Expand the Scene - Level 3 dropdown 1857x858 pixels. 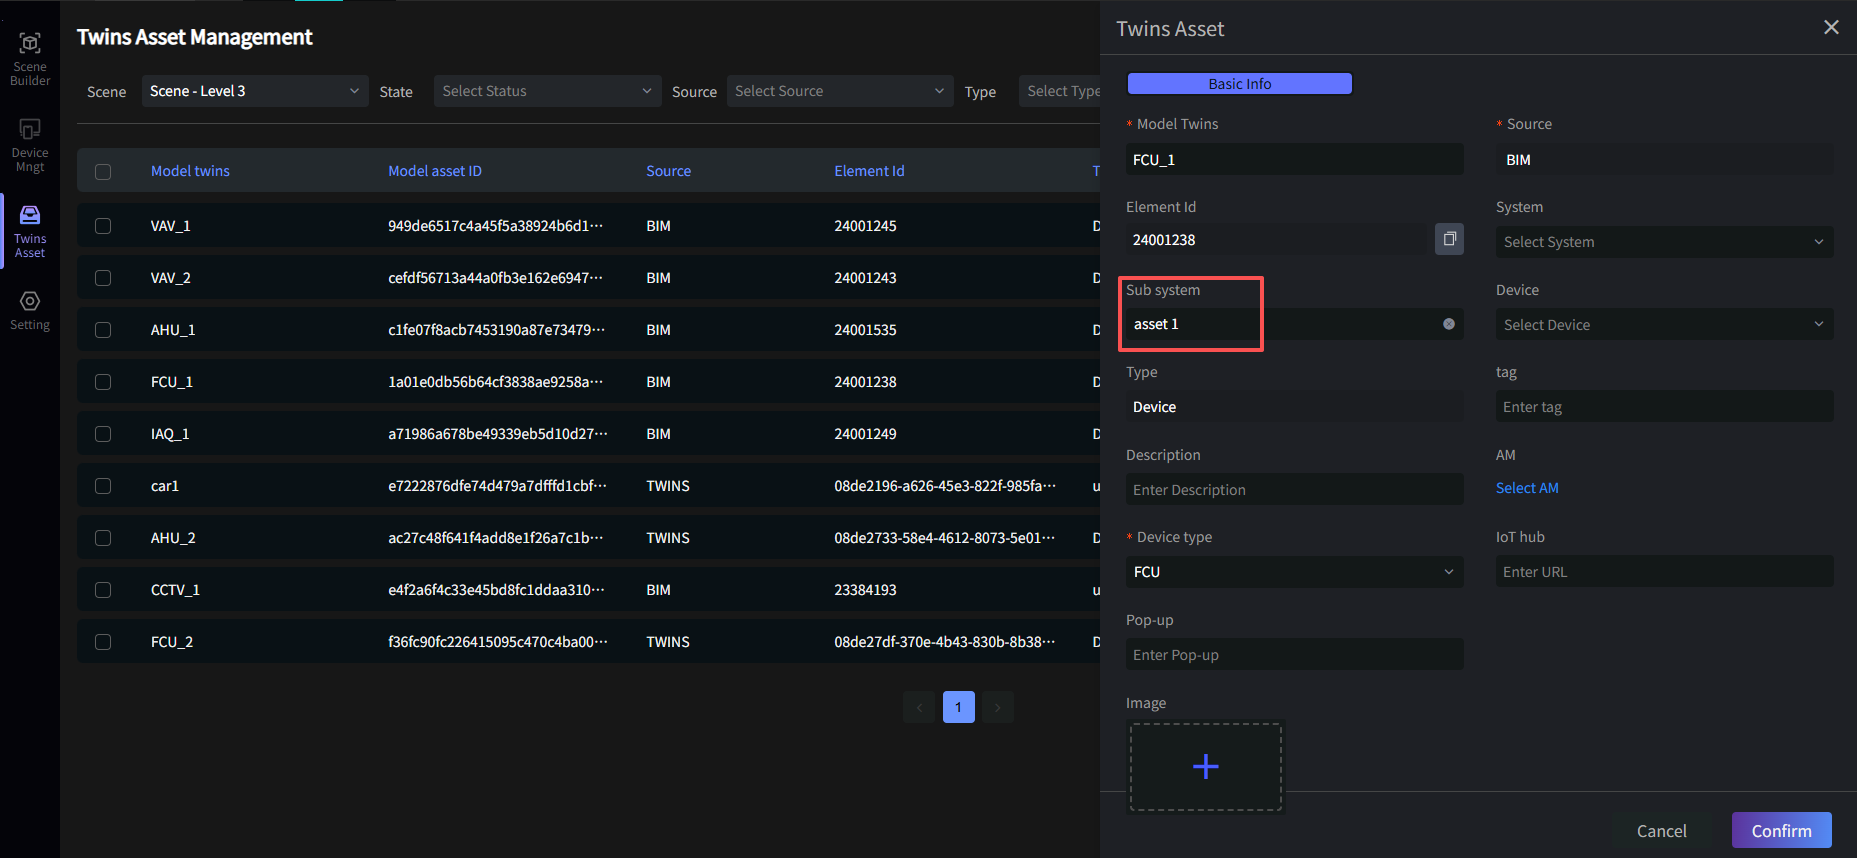coord(254,91)
